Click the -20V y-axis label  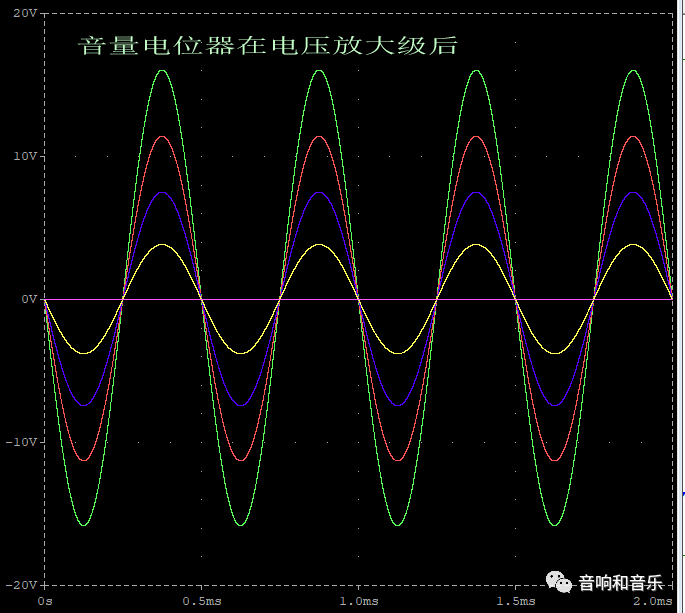pos(22,585)
